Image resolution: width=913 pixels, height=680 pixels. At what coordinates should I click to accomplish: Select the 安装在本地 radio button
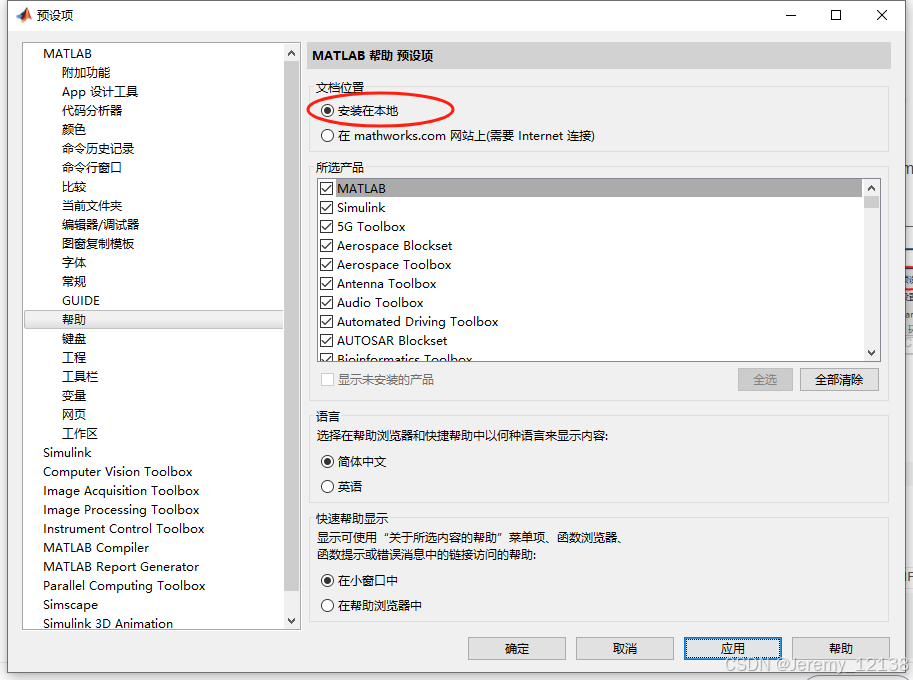(327, 111)
